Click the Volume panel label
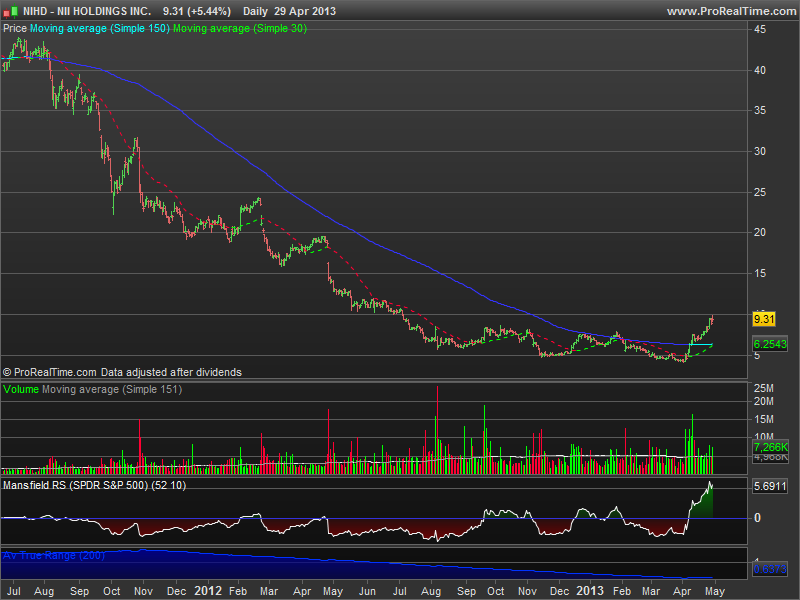The width and height of the screenshot is (800, 600). click(x=22, y=389)
